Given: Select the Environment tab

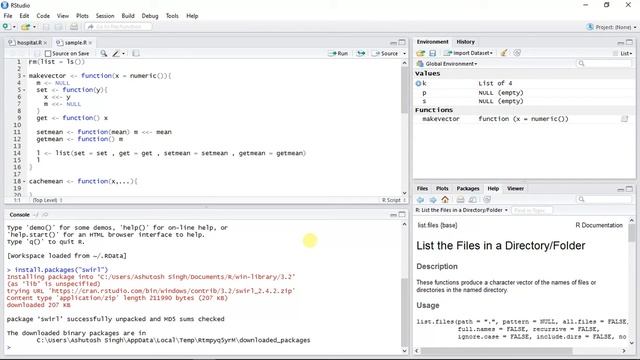Looking at the screenshot, I should pyautogui.click(x=432, y=42).
